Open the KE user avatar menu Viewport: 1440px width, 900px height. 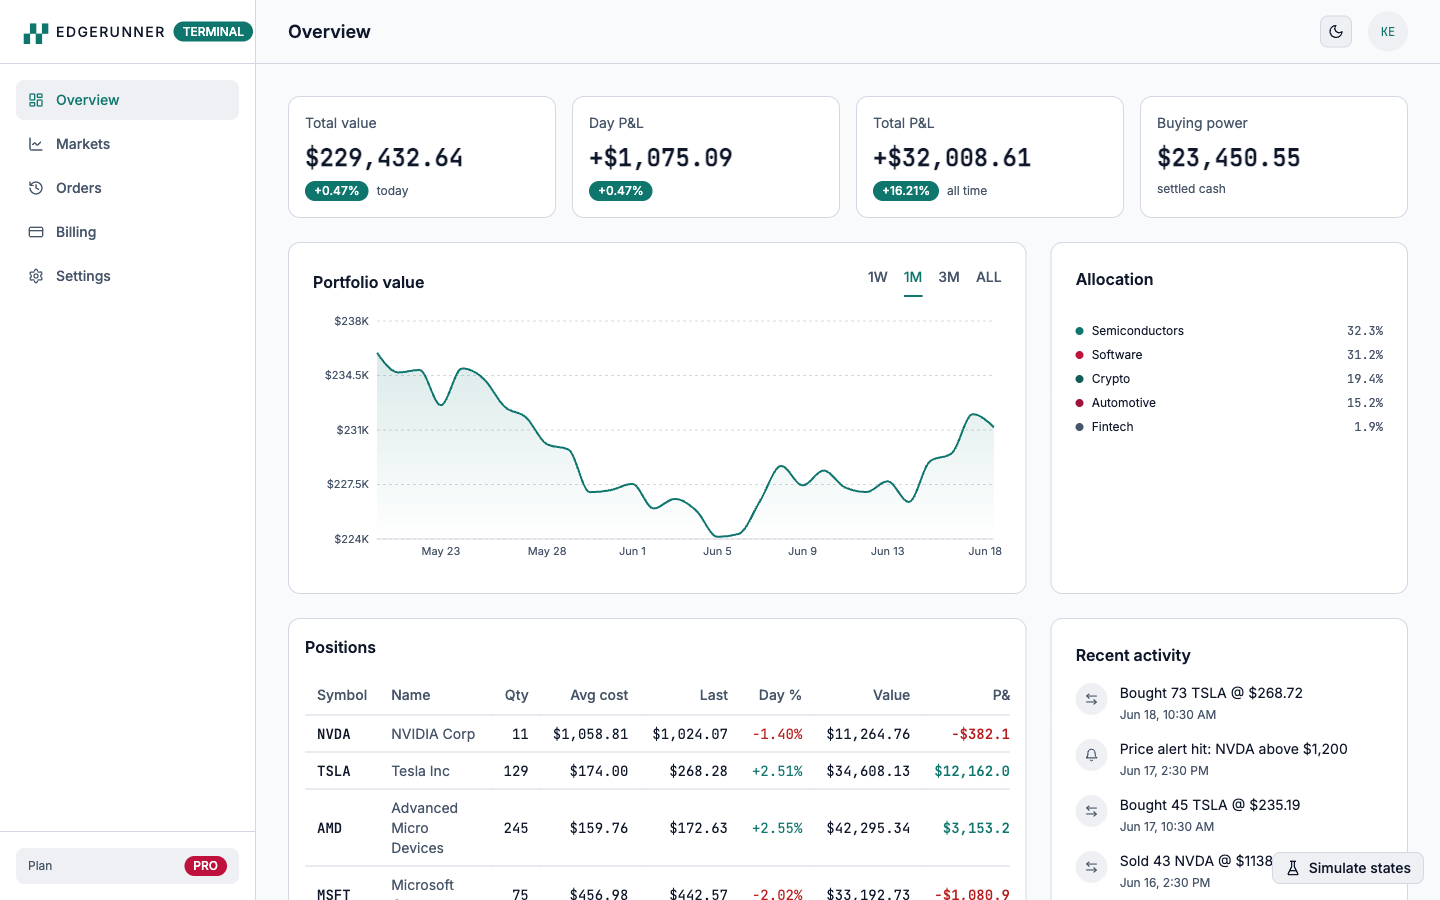1388,32
